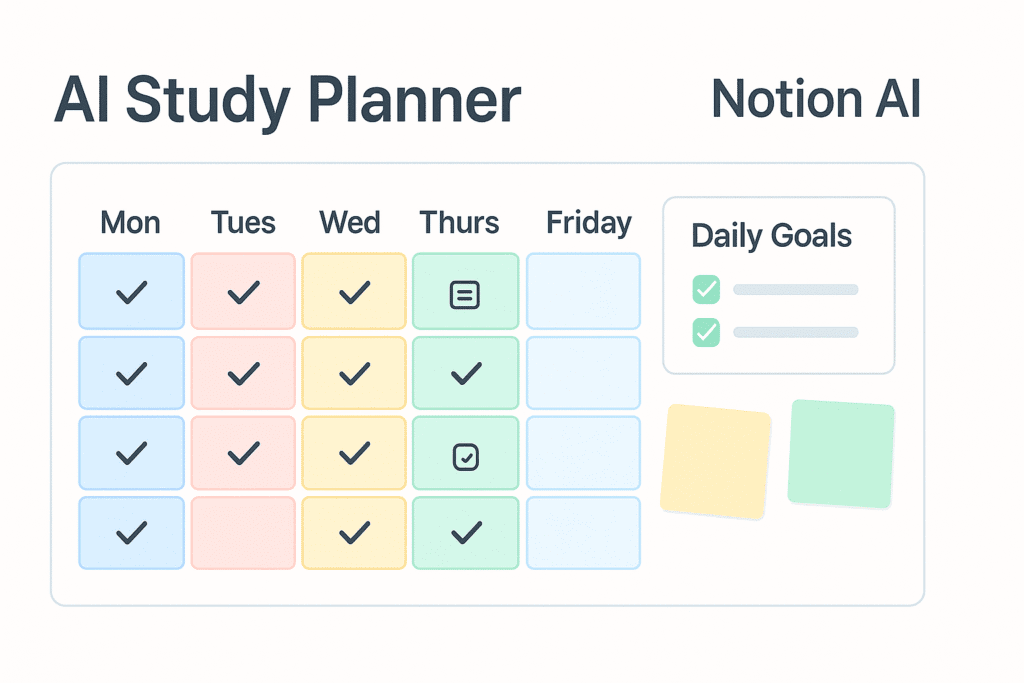
Task: Click the note icon in Thursday's first cell
Action: click(x=465, y=294)
